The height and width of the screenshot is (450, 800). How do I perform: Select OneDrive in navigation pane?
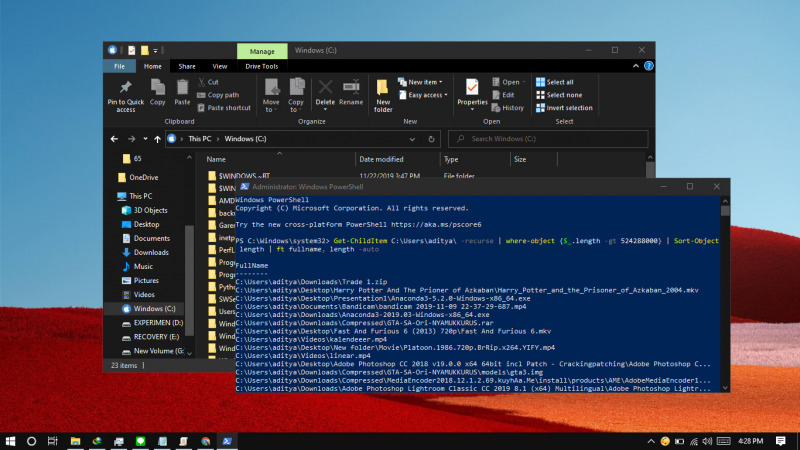(138, 178)
